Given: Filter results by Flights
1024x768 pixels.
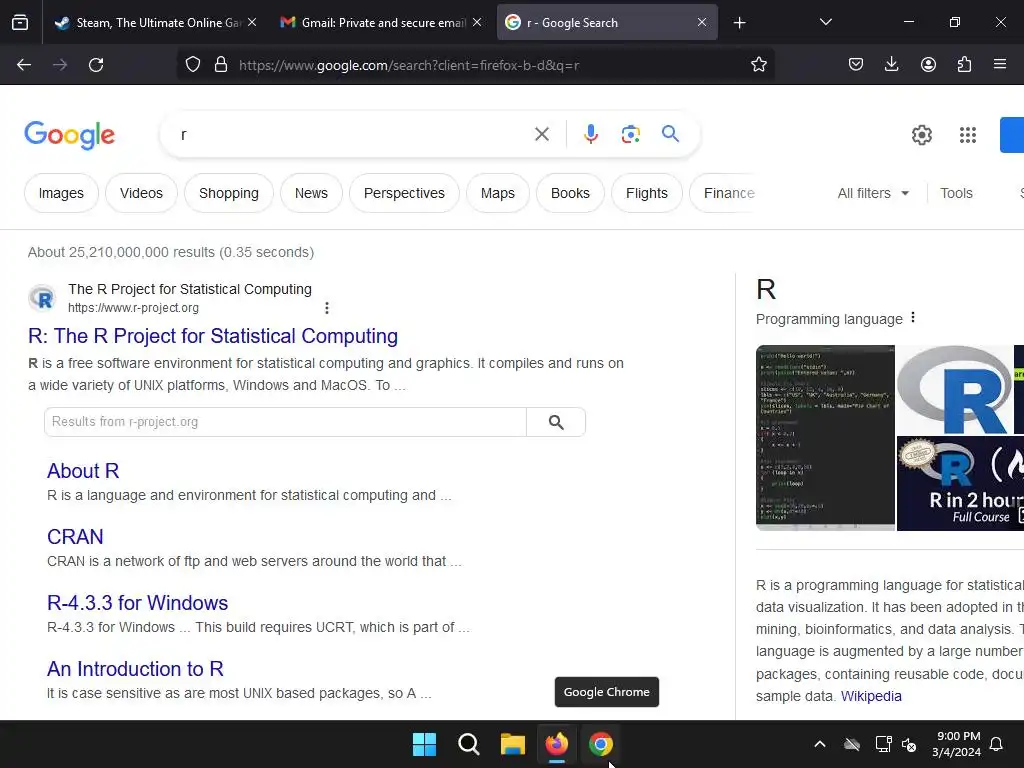Looking at the screenshot, I should click(647, 193).
